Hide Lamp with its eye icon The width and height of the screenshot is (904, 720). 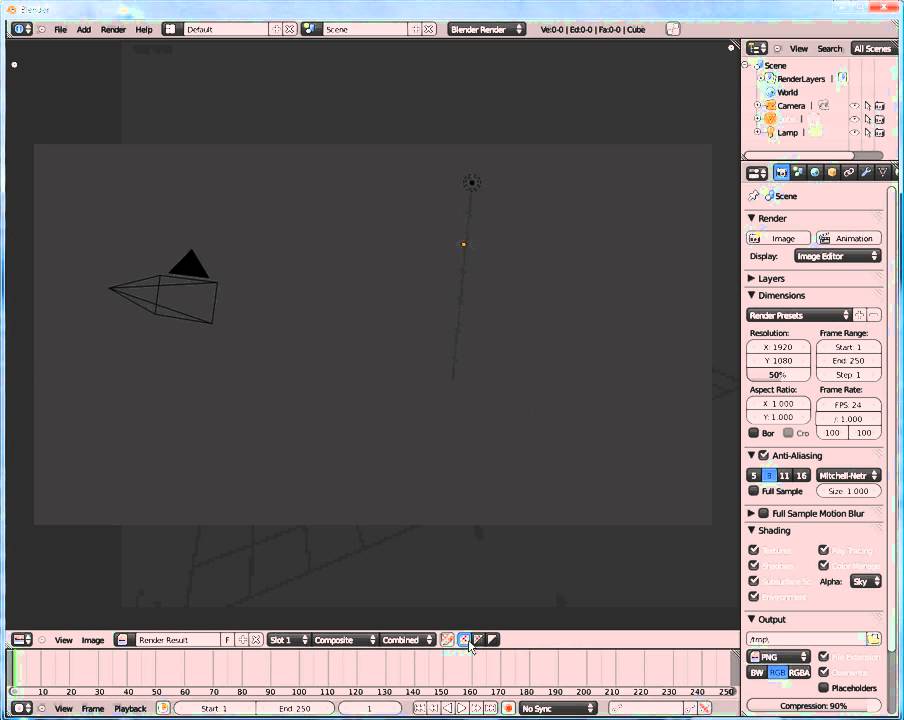click(x=854, y=133)
